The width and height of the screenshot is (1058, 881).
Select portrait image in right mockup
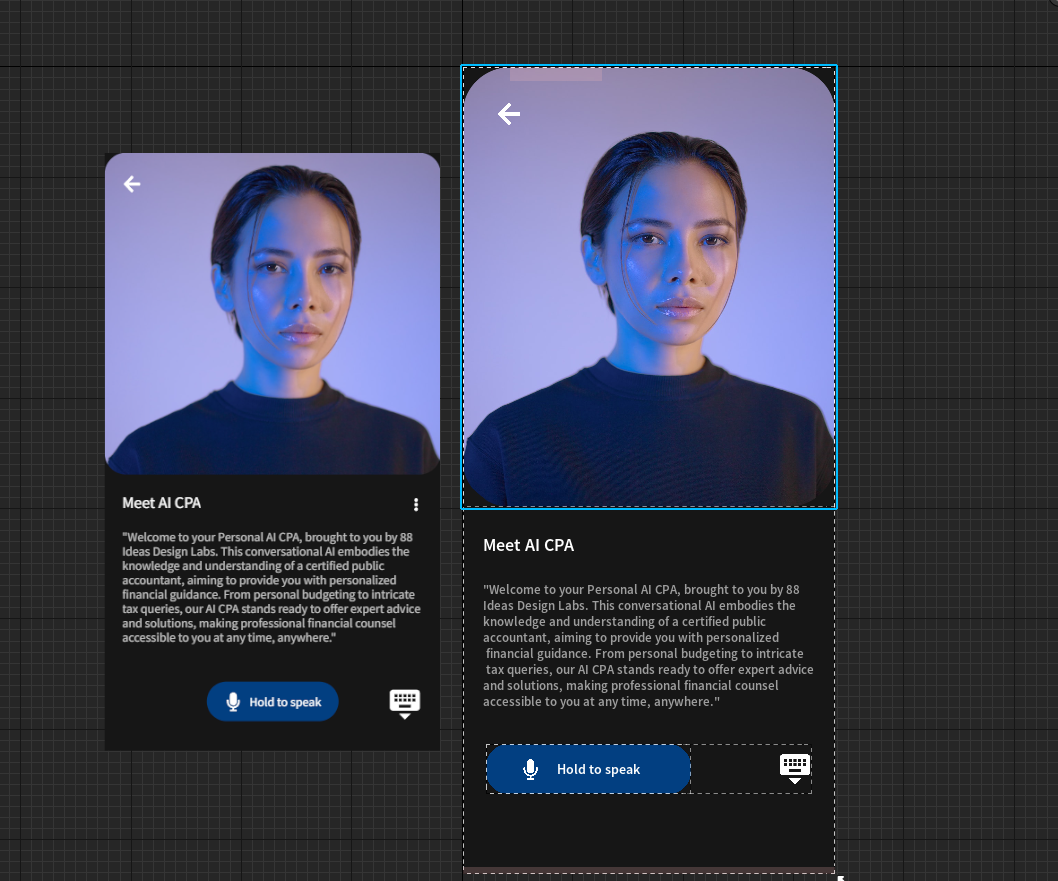pos(649,287)
